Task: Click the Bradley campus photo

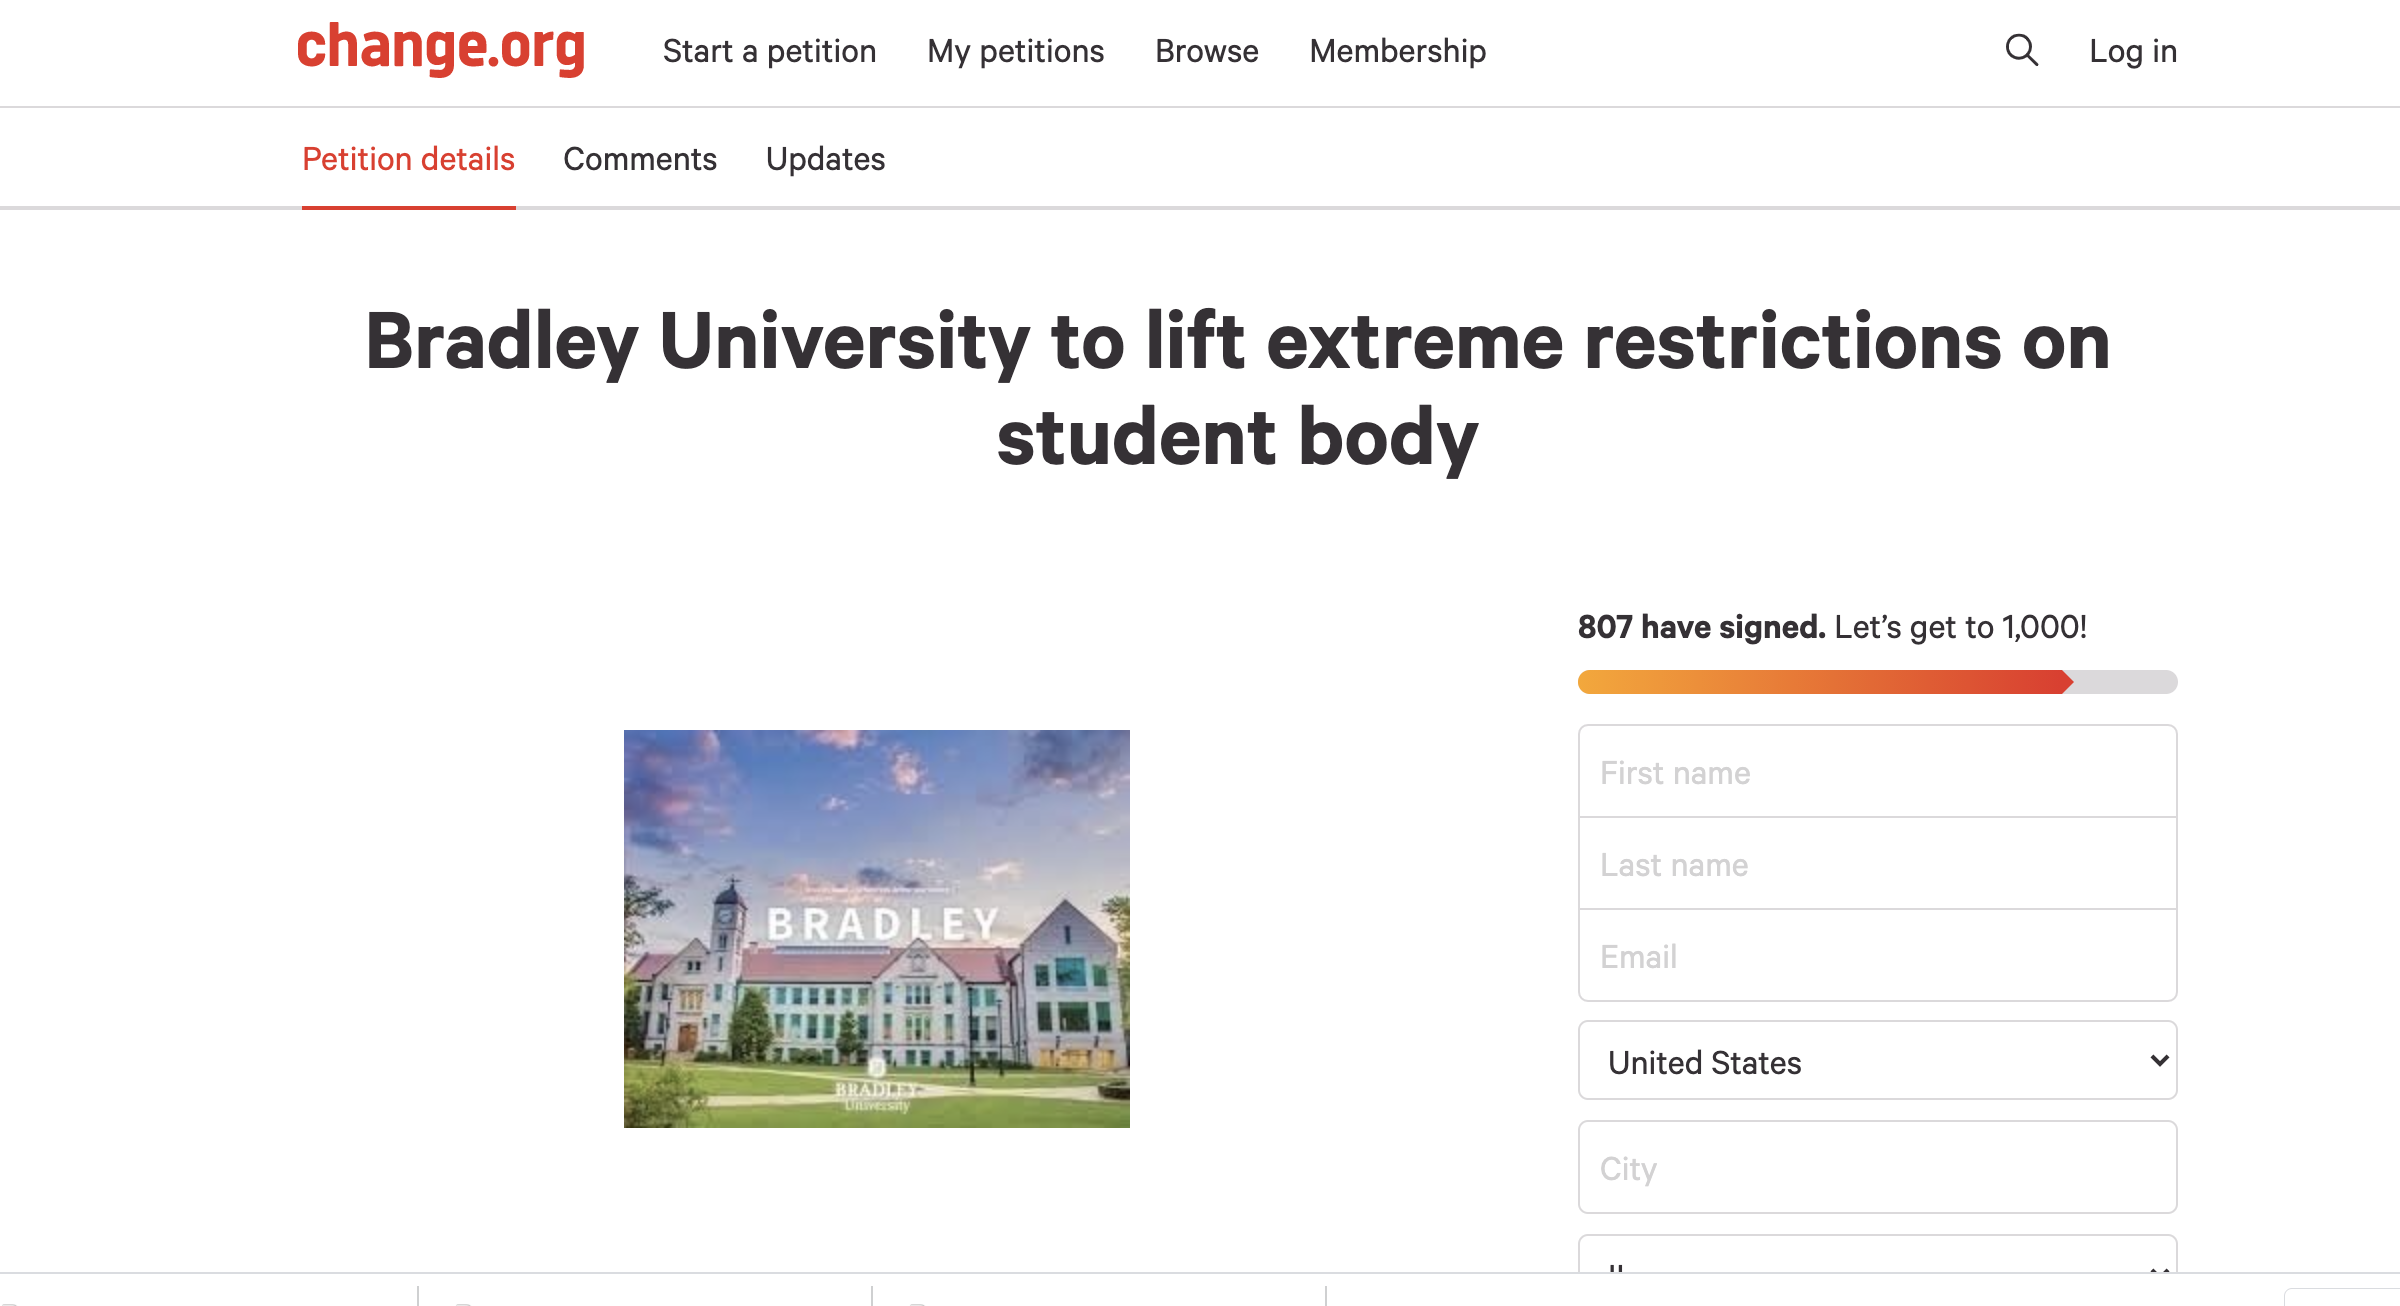Action: (876, 928)
